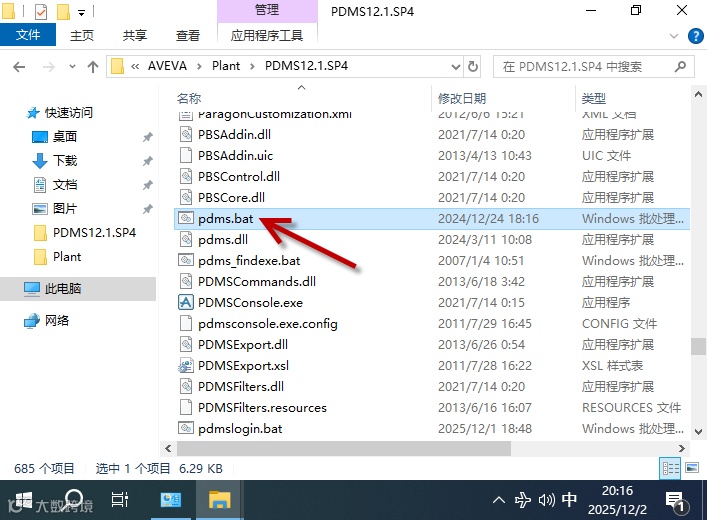Open the 应用程序工具 ribbon tab

click(267, 35)
